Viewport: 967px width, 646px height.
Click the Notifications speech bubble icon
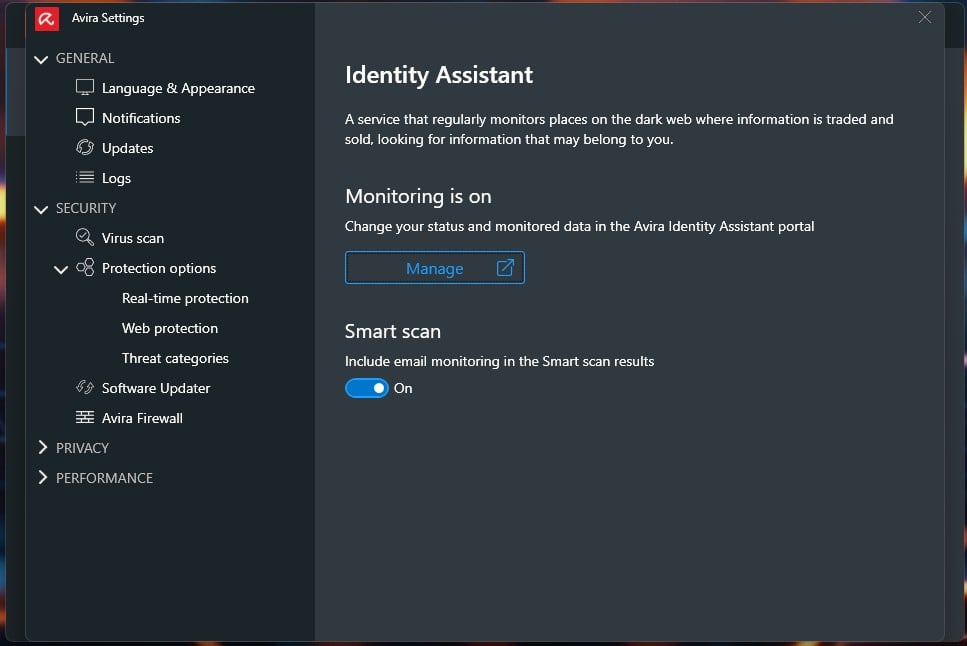pyautogui.click(x=84, y=117)
